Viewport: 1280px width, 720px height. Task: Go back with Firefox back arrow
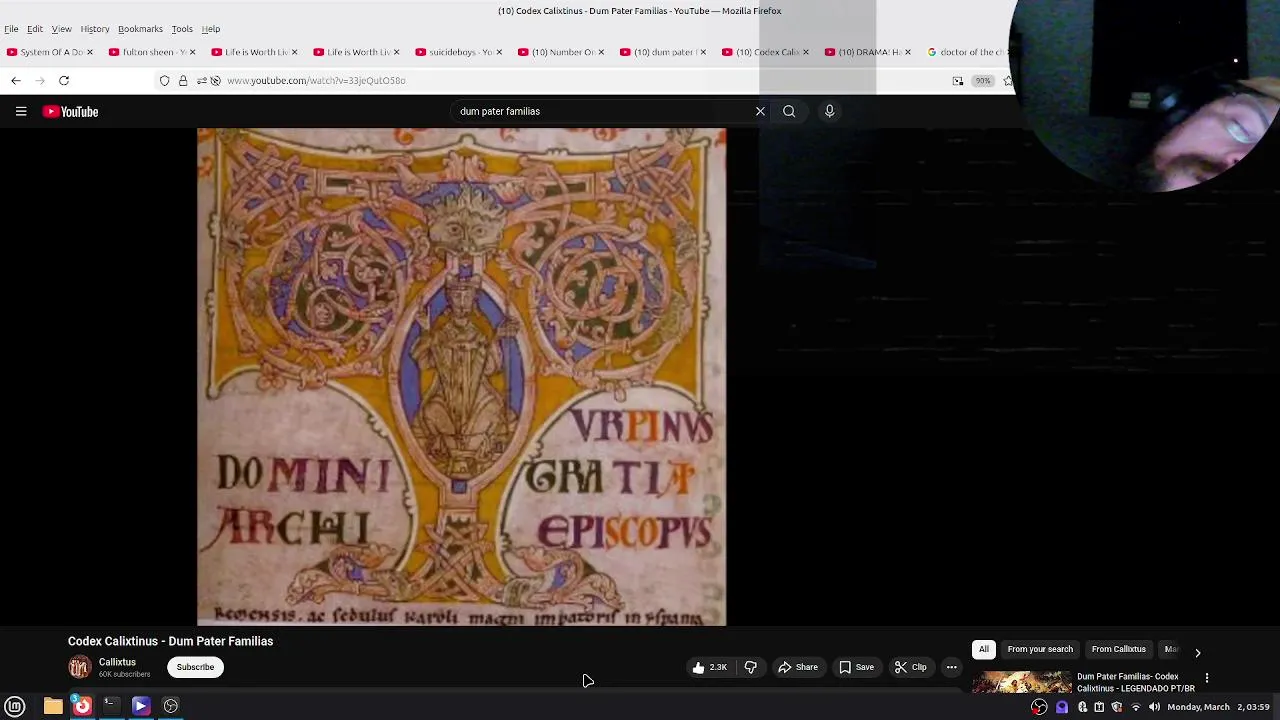pos(15,80)
